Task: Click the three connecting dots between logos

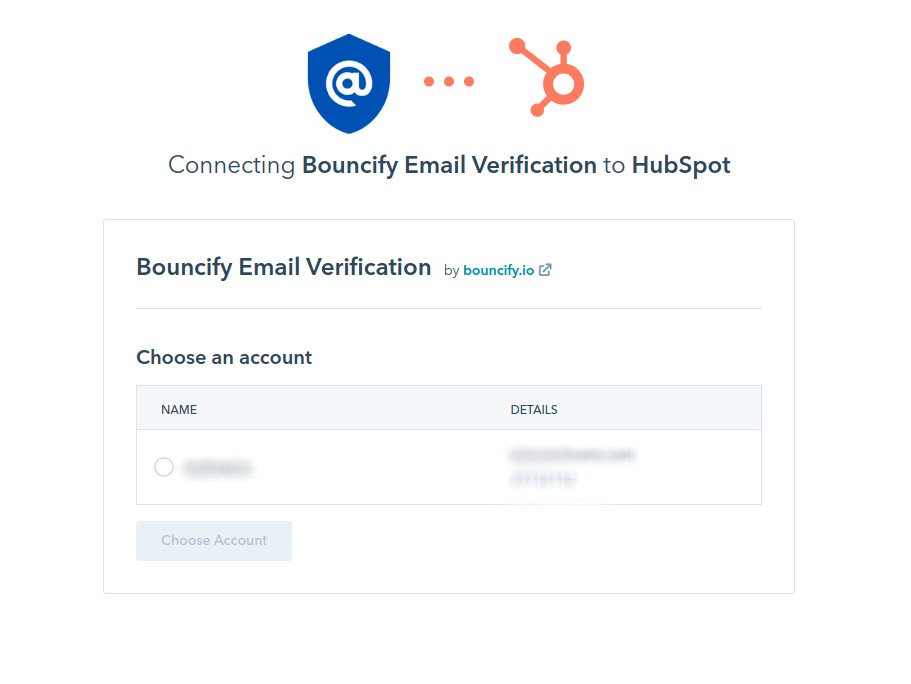Action: [x=449, y=81]
